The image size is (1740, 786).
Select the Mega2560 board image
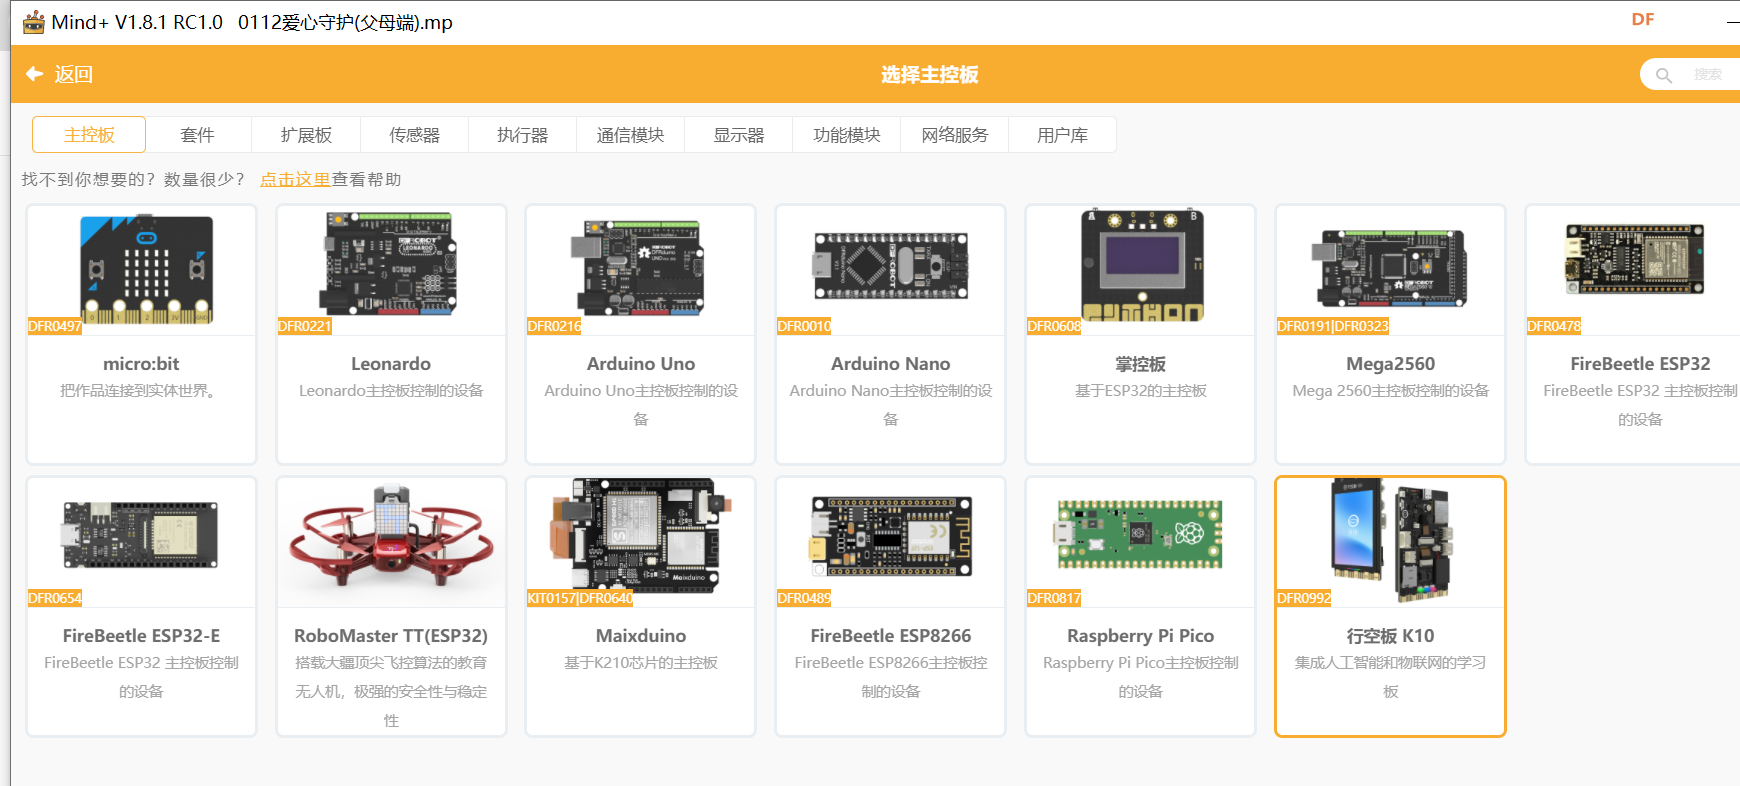pyautogui.click(x=1390, y=267)
